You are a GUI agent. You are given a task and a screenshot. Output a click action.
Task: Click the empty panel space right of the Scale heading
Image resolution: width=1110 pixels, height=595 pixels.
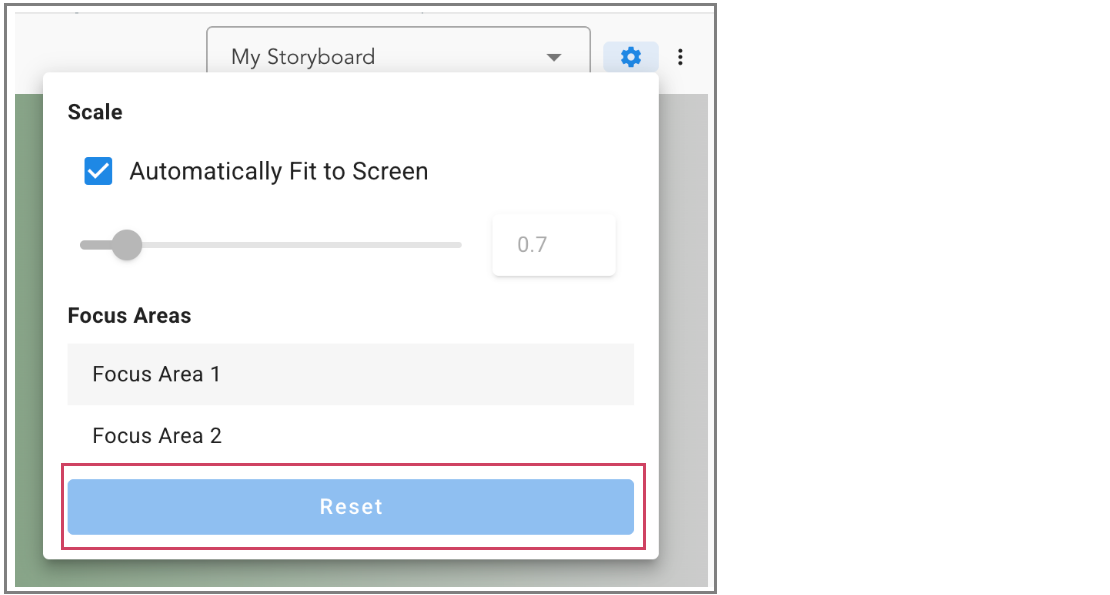tap(400, 112)
